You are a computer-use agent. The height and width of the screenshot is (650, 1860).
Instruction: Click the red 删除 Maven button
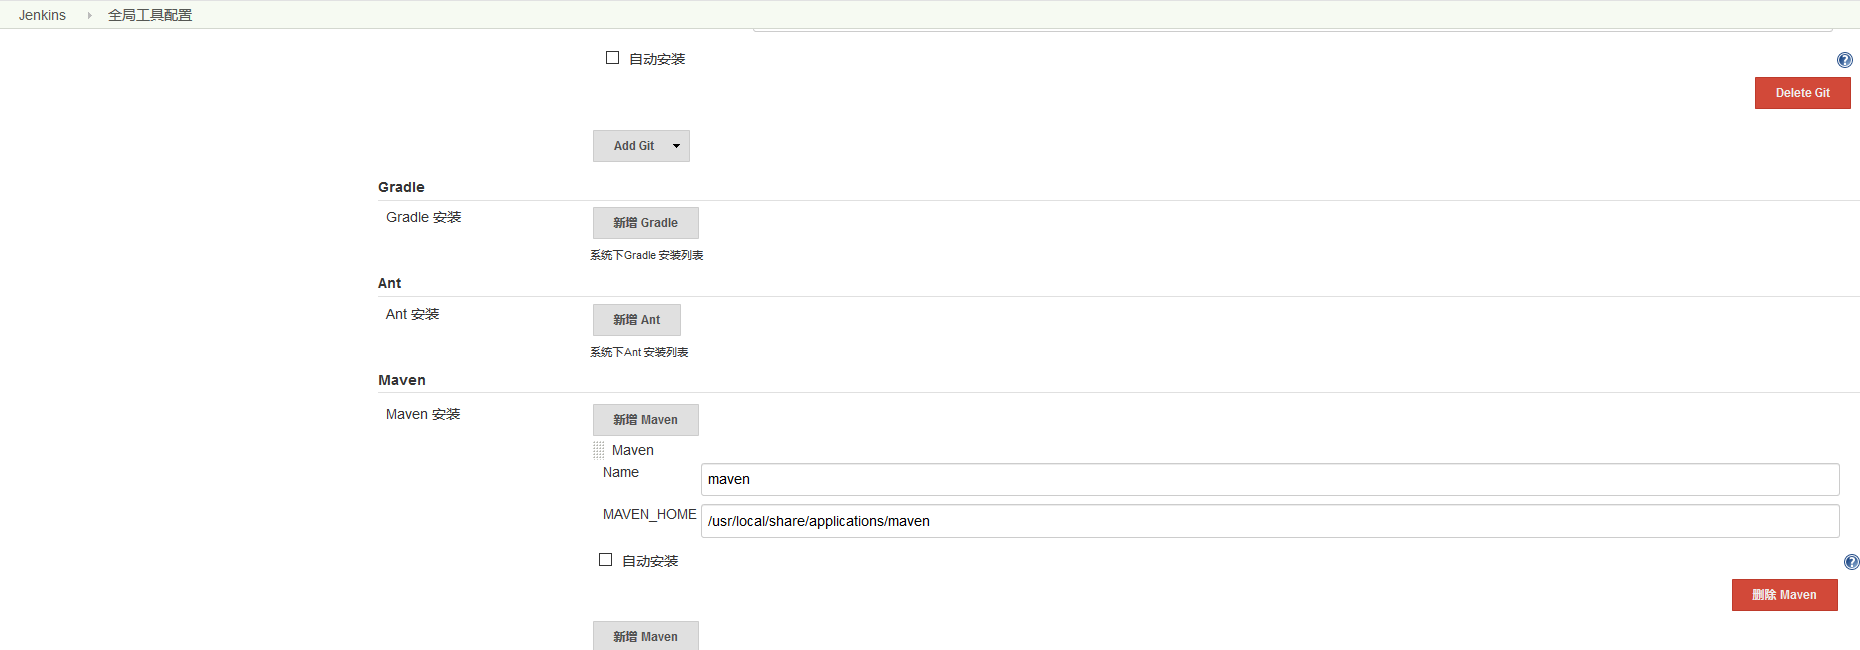pyautogui.click(x=1784, y=595)
